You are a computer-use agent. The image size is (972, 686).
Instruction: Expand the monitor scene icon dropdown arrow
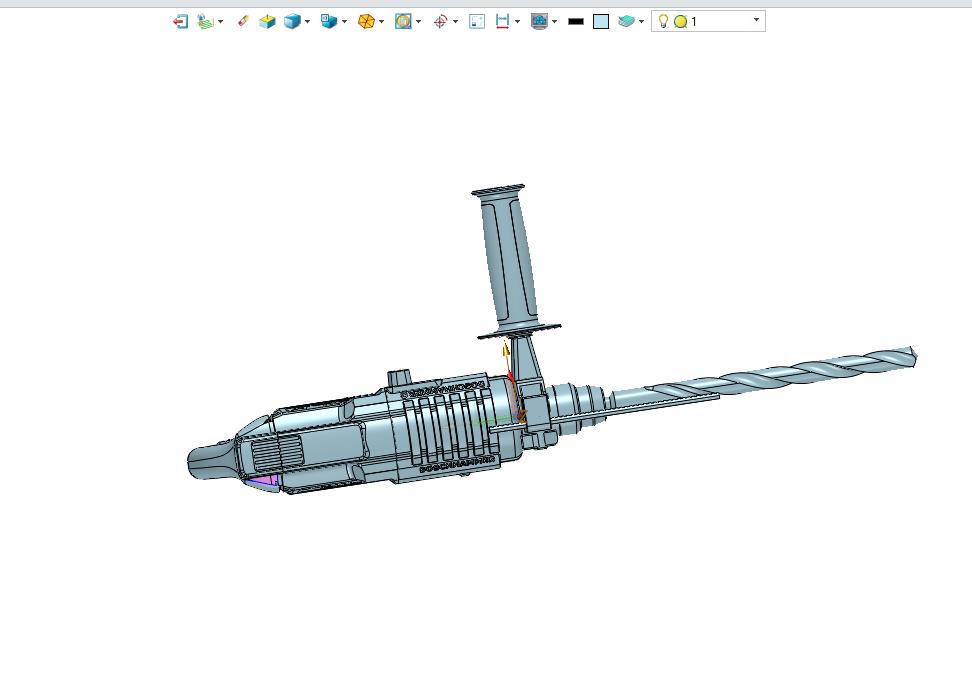(554, 22)
